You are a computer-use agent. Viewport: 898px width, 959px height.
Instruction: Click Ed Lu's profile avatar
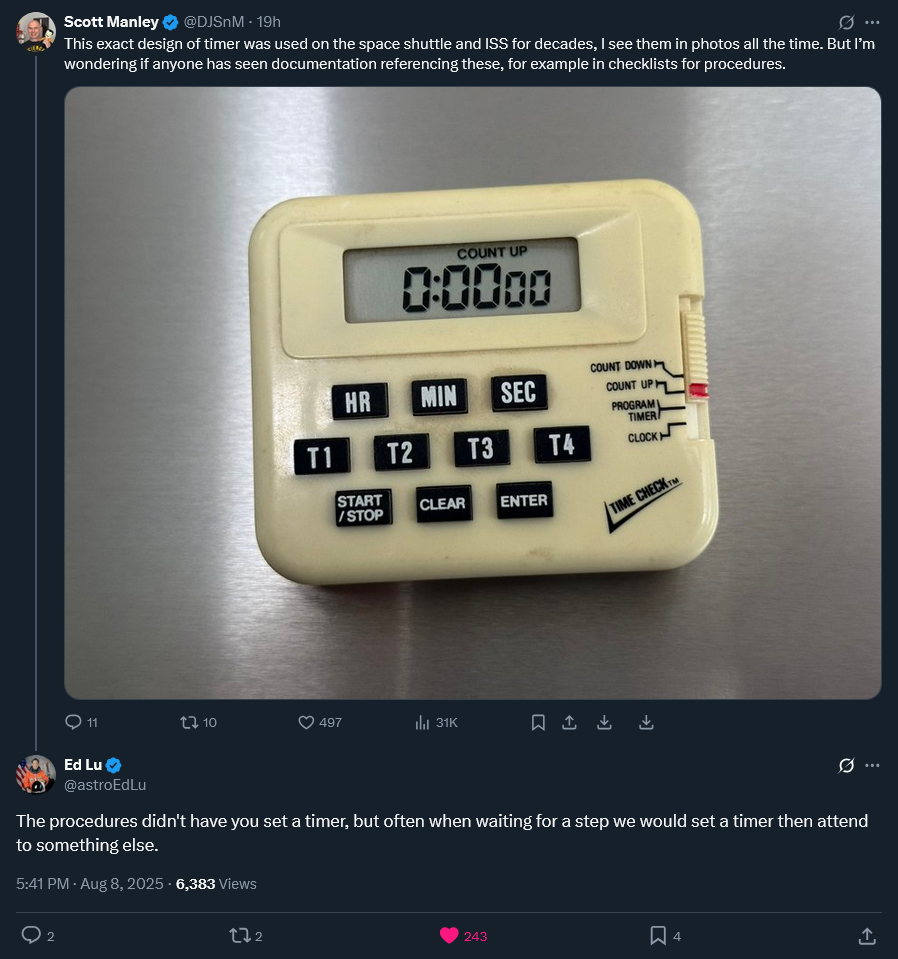click(36, 774)
